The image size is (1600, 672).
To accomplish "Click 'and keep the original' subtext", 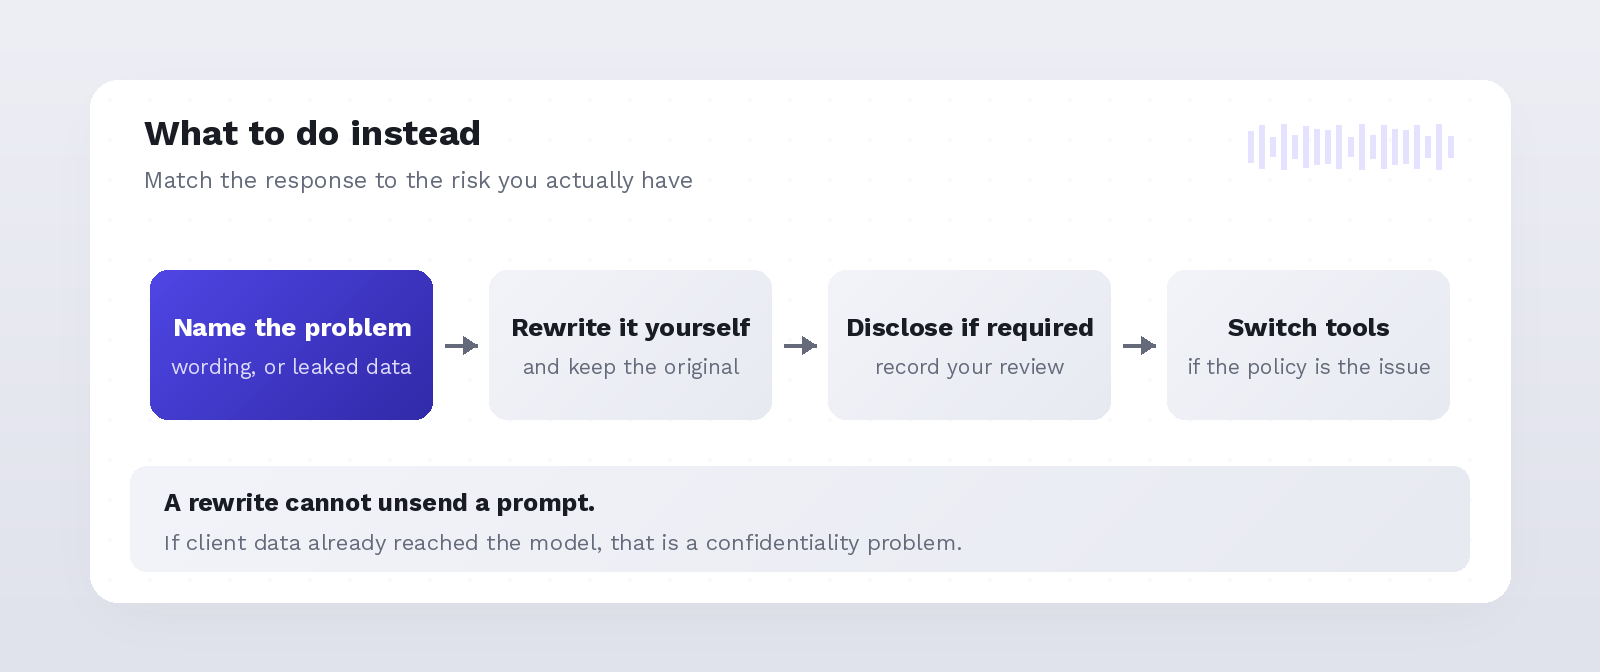I will 631,367.
